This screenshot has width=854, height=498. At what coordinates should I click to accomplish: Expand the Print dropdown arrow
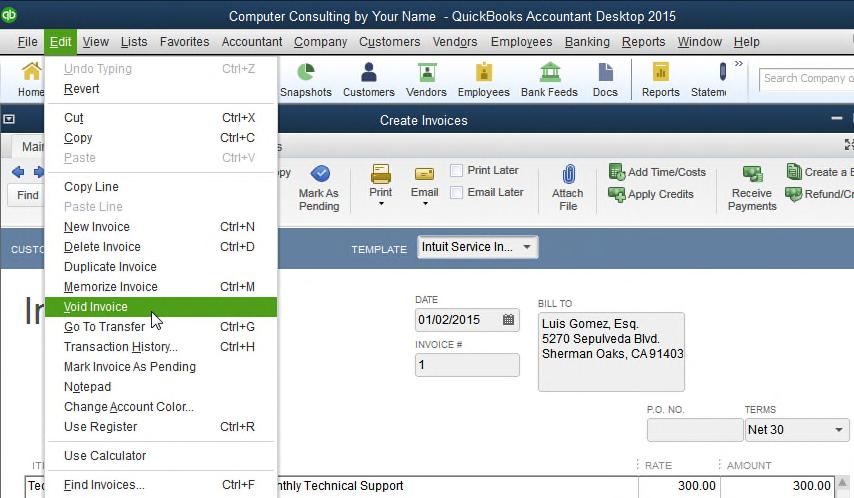pyautogui.click(x=381, y=204)
